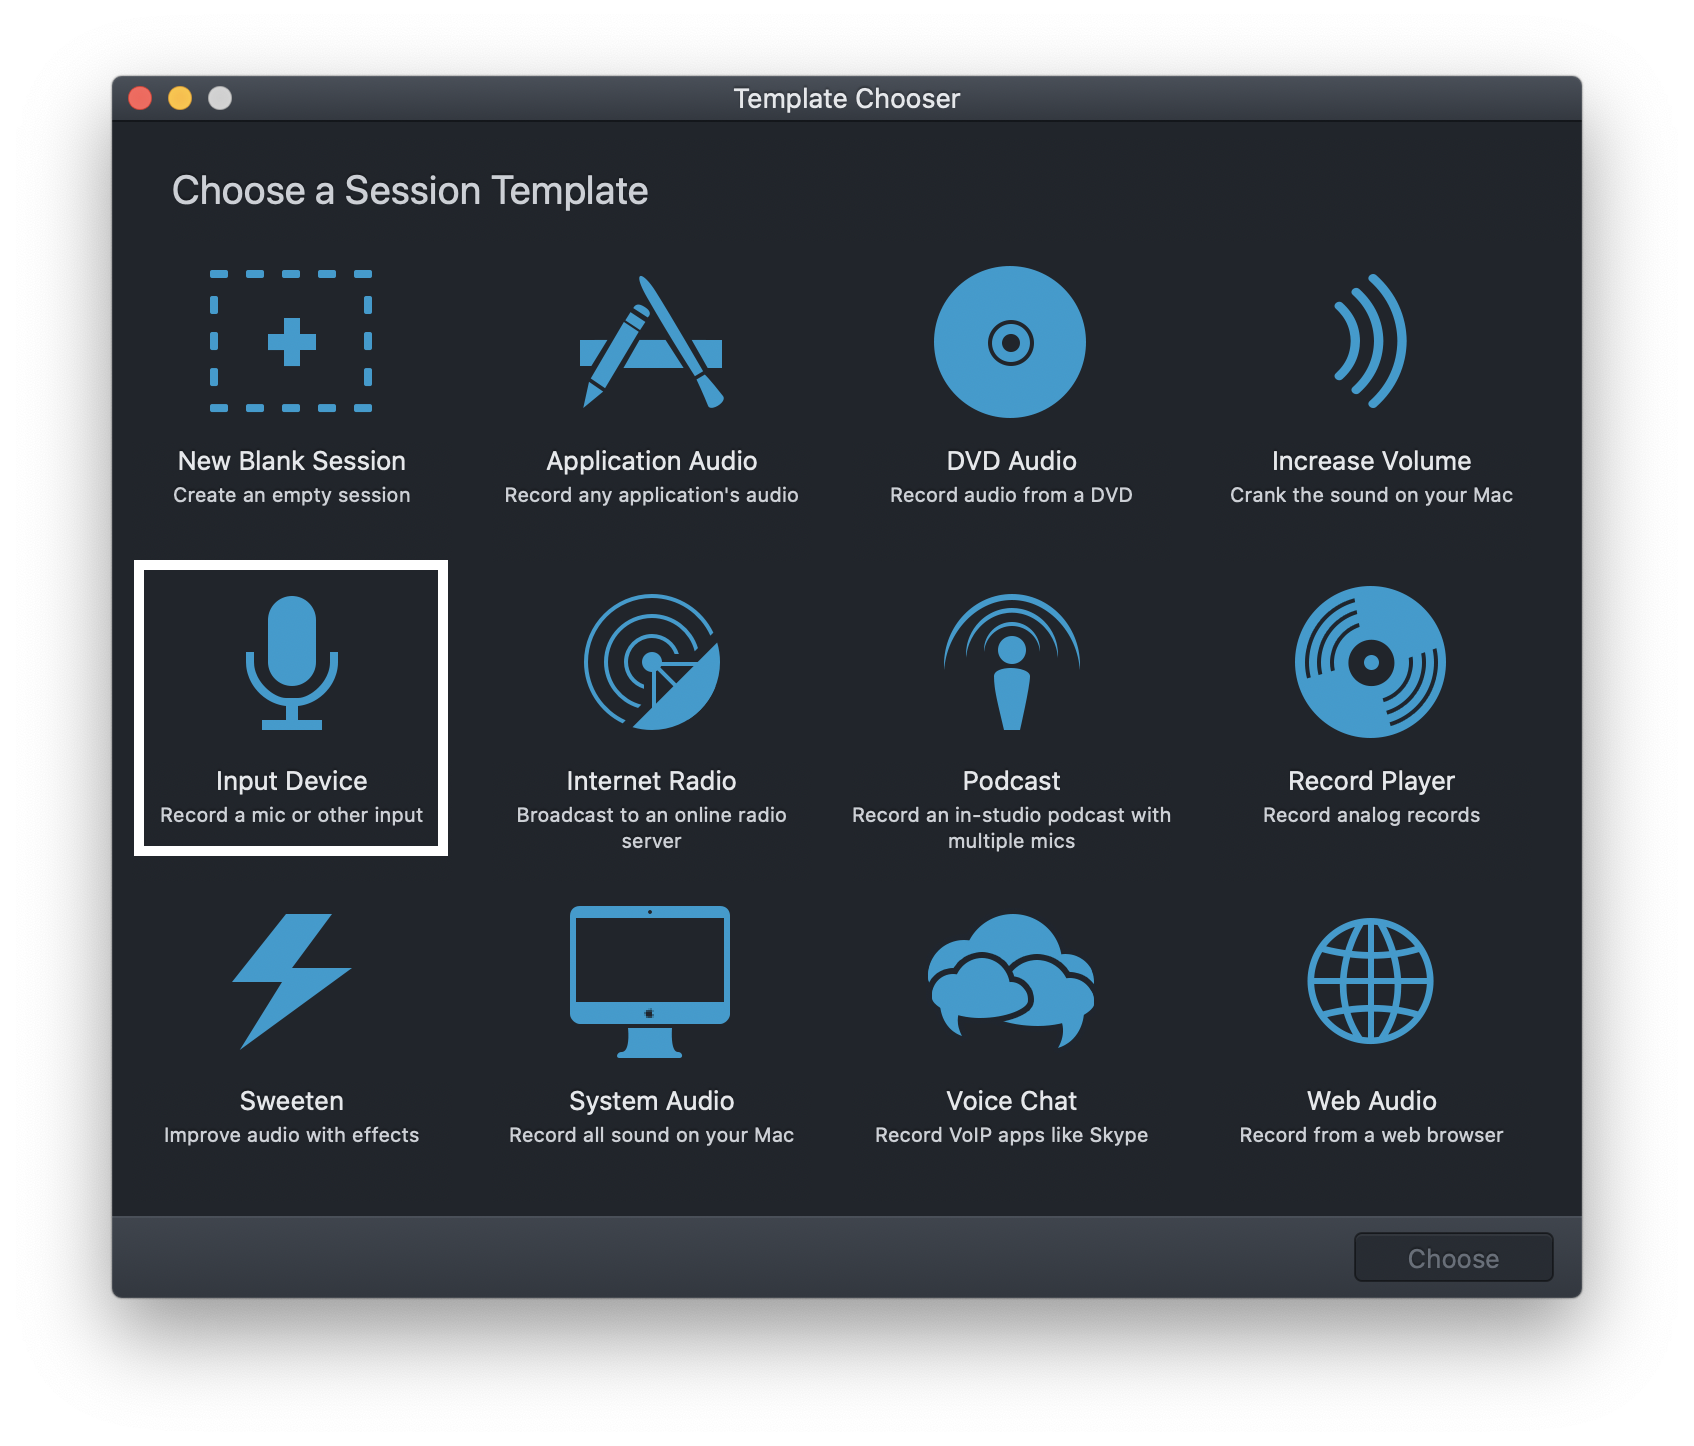Select the Input Device microphone icon

click(292, 662)
